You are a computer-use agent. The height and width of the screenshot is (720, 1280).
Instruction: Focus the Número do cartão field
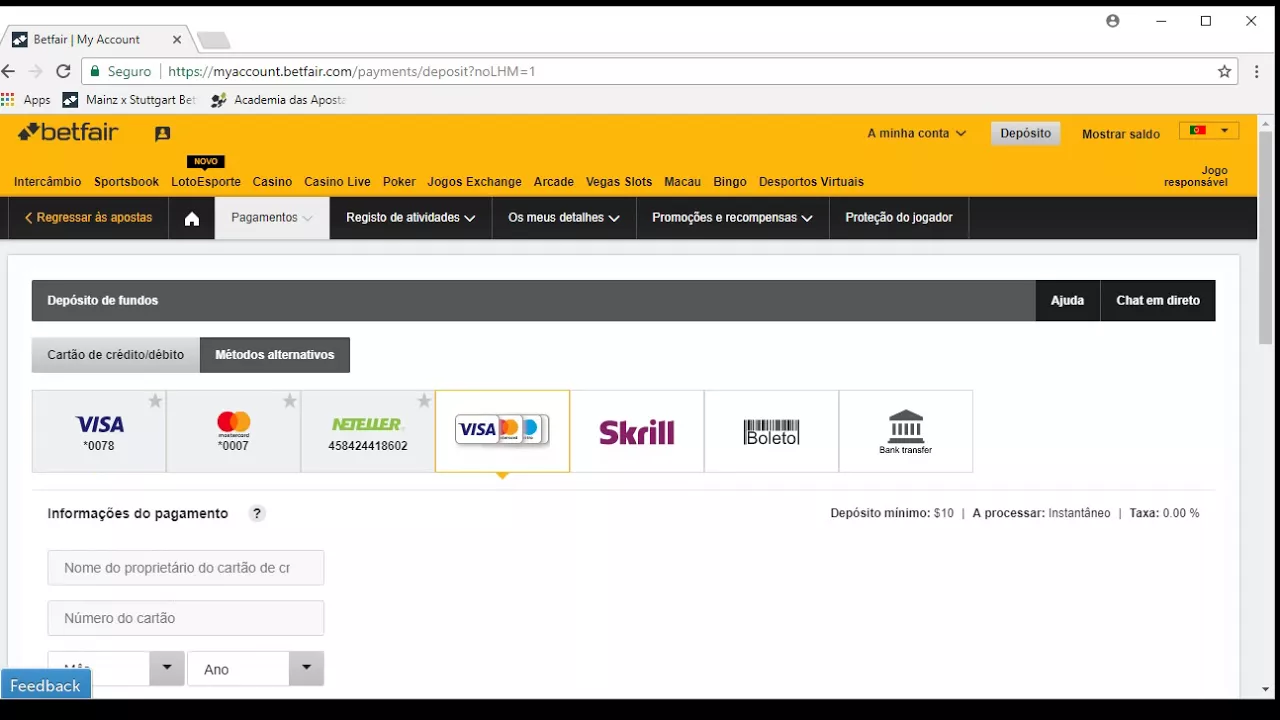point(186,618)
